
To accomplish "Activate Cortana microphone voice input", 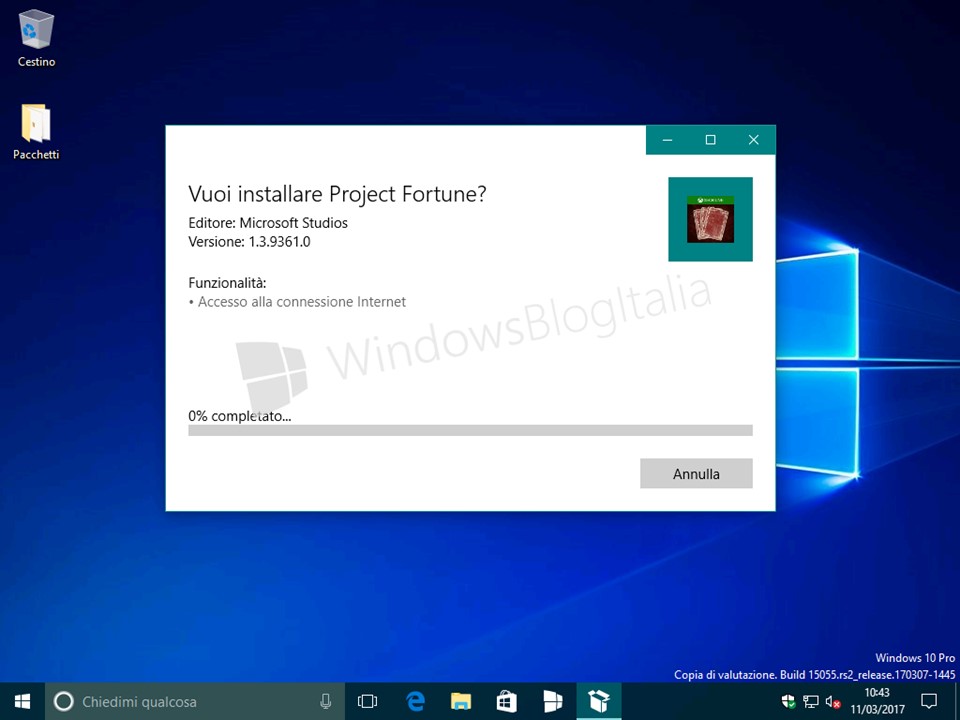I will [326, 702].
